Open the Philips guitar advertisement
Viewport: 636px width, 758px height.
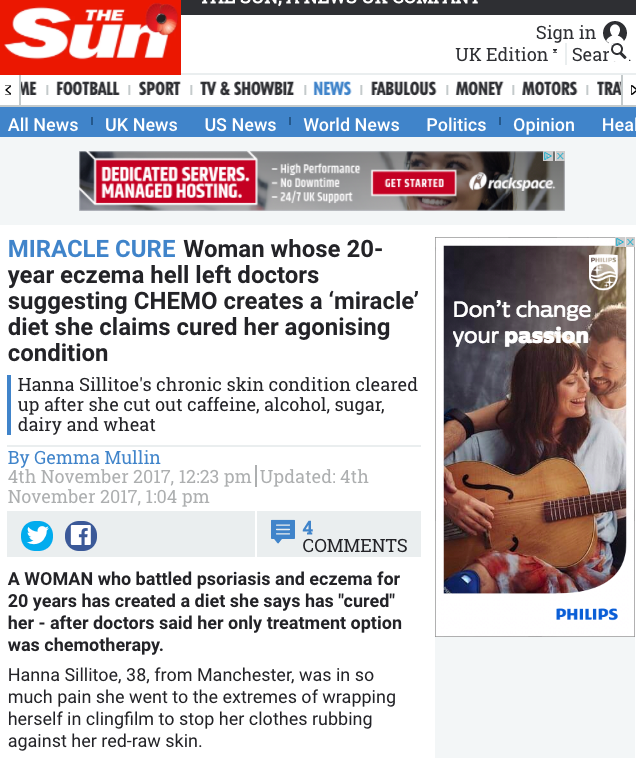[535, 435]
